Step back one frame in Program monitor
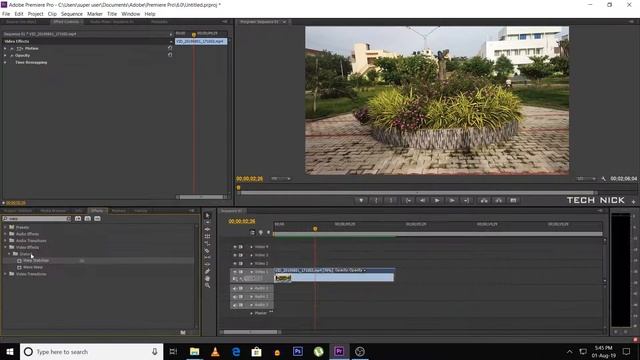640x360 pixels. (422, 200)
